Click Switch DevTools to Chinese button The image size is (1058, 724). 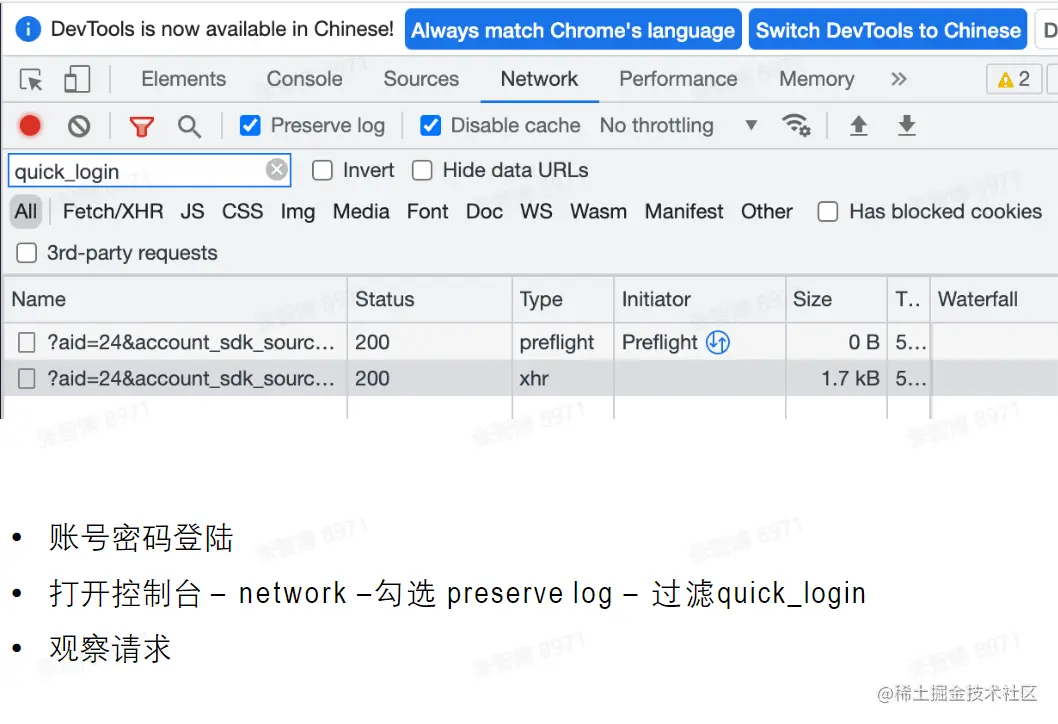click(x=888, y=30)
